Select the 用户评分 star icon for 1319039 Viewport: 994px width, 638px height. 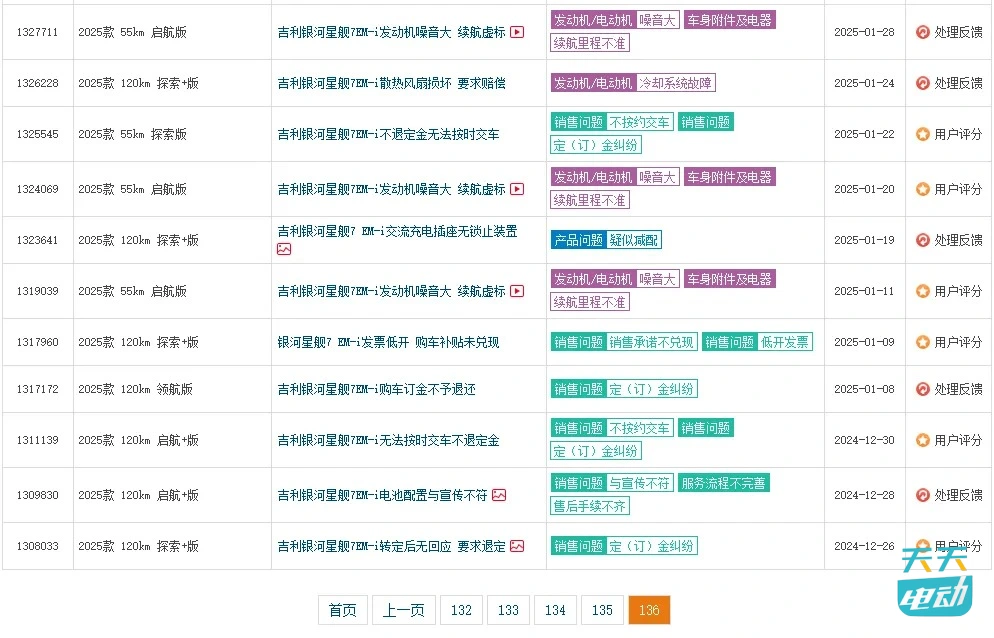click(922, 291)
